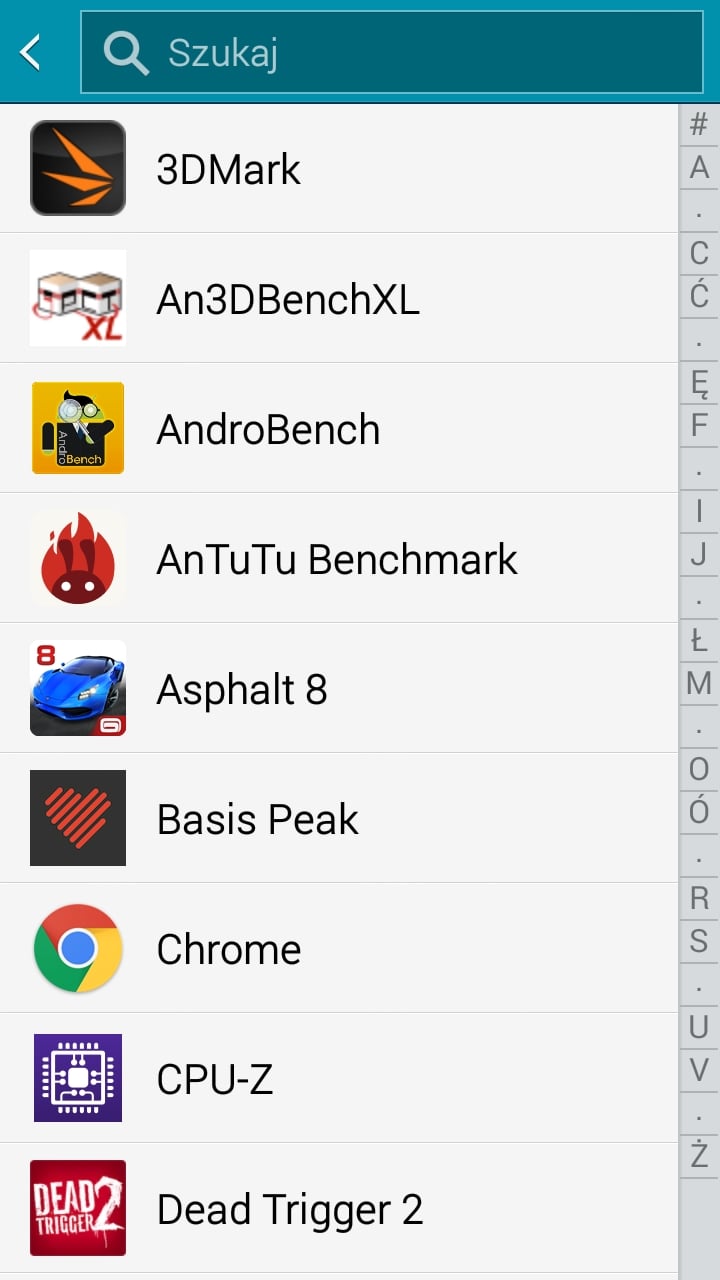Jump to letter S in index
720x1280 pixels.
click(x=699, y=941)
